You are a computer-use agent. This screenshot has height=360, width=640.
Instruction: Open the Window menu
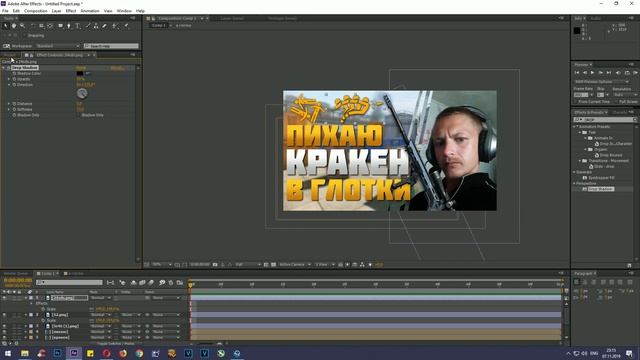(x=124, y=11)
